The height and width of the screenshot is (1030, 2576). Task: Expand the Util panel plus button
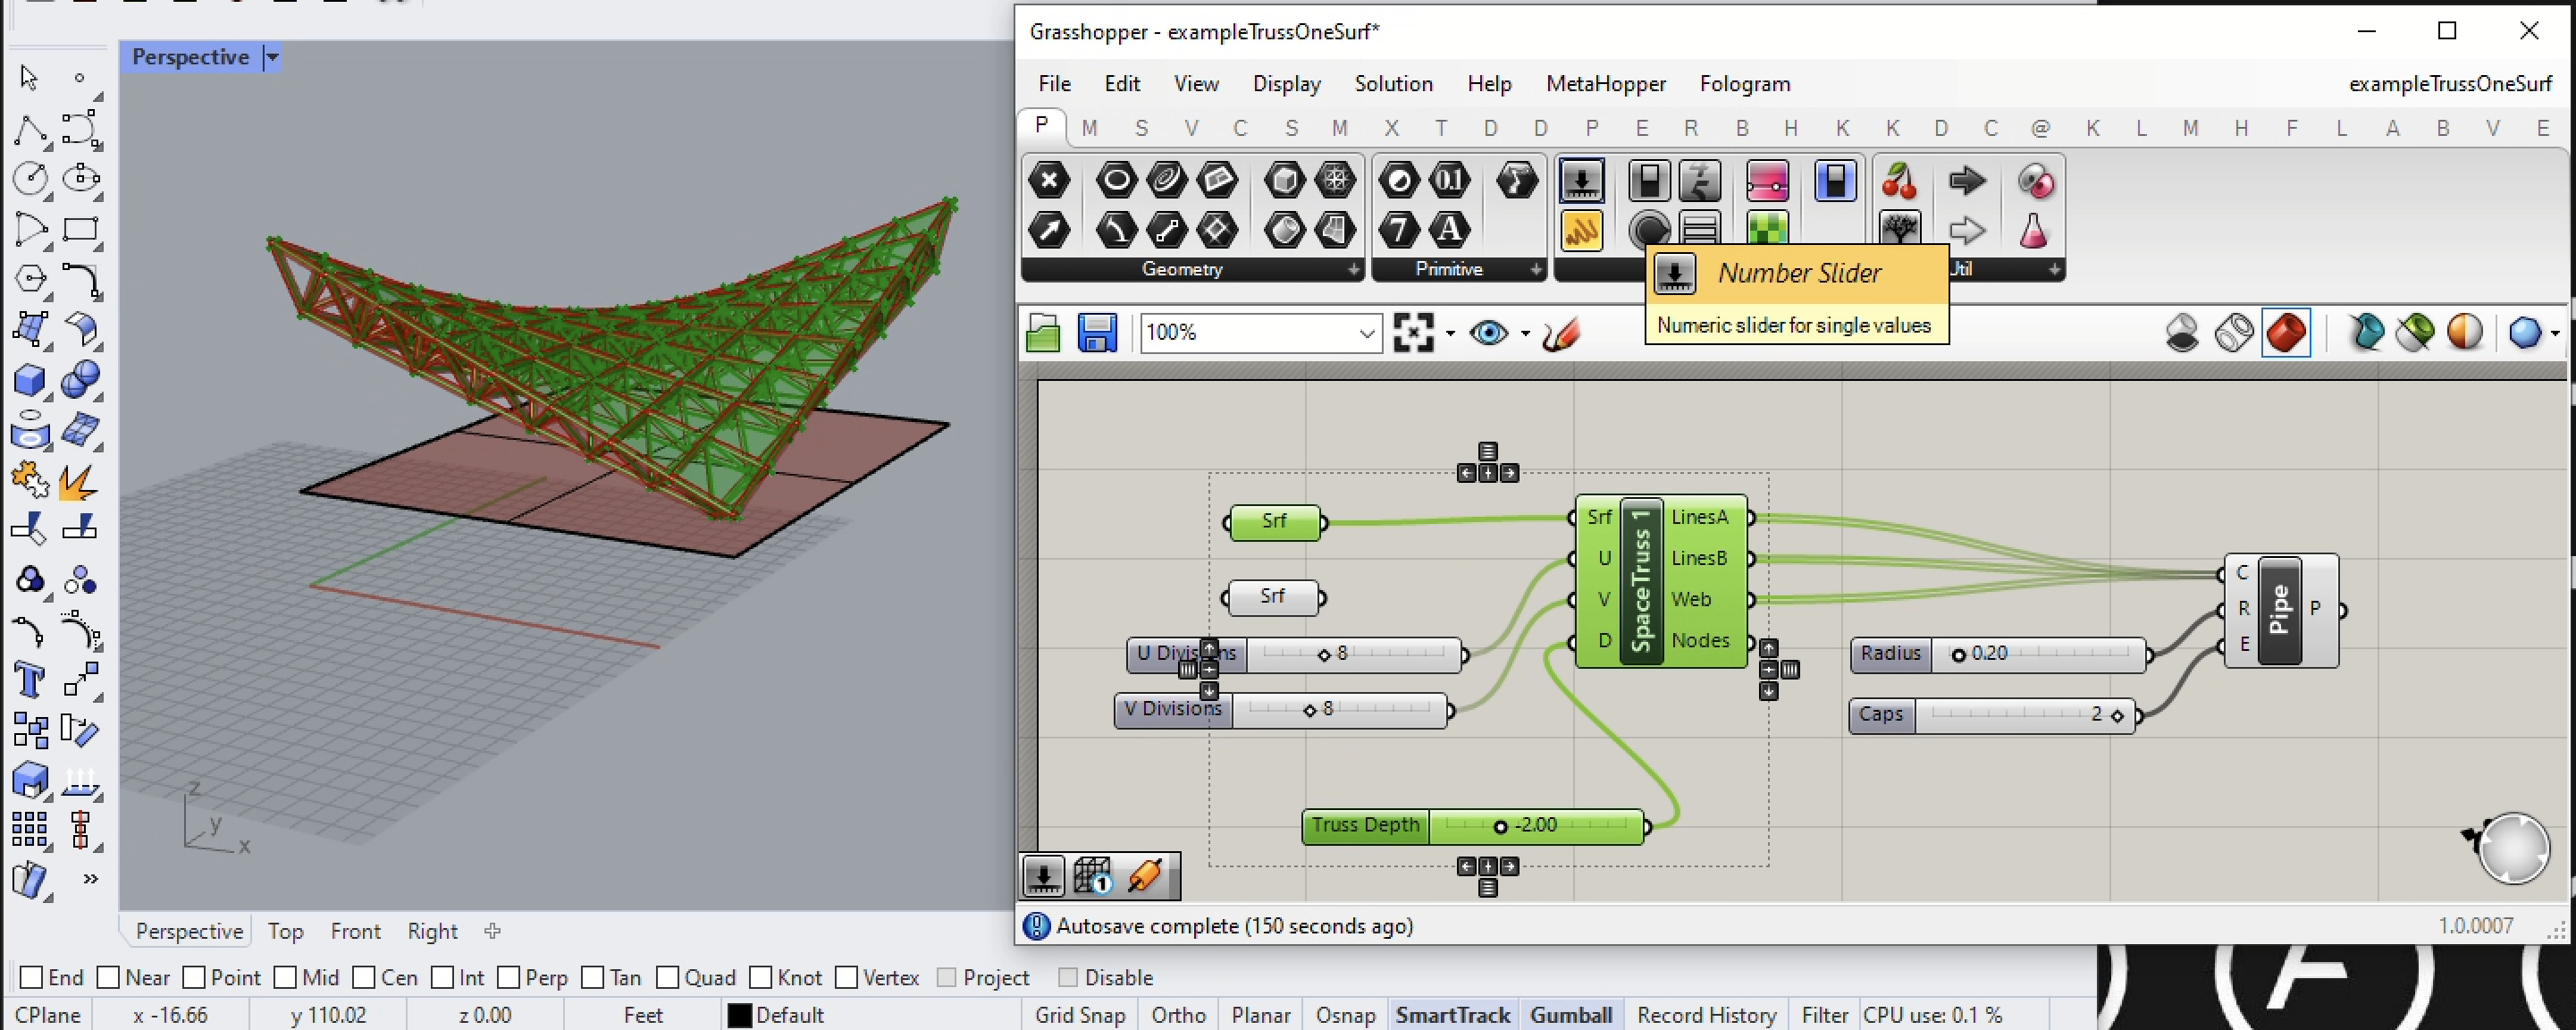tap(2054, 269)
